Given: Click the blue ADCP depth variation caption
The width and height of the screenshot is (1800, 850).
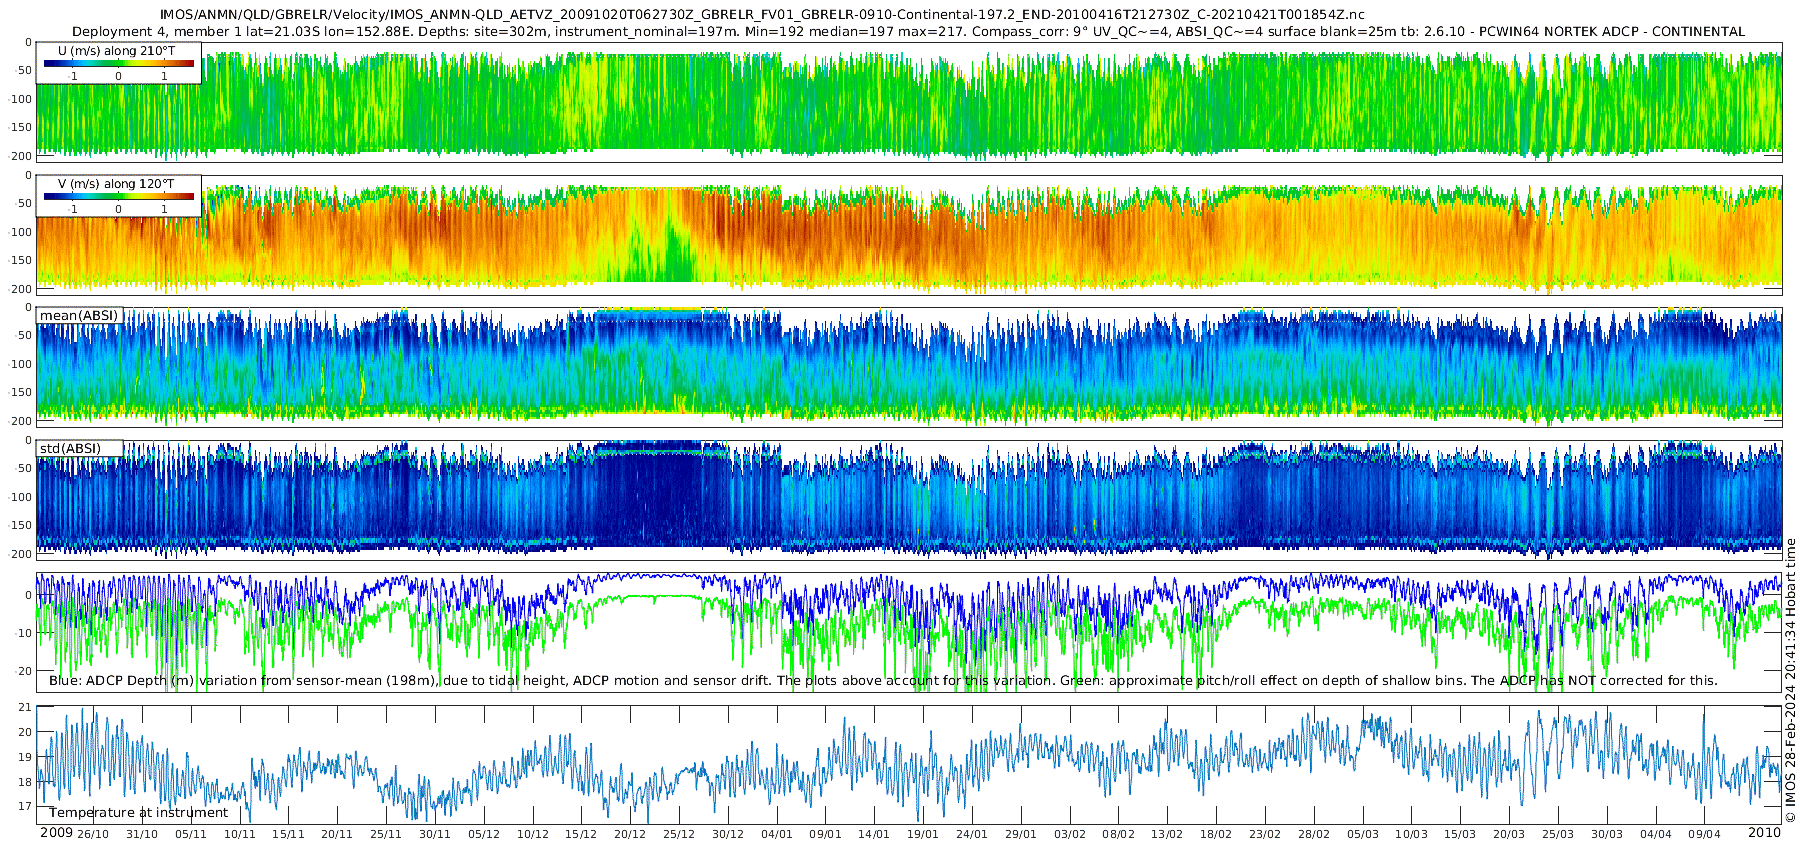Looking at the screenshot, I should [883, 680].
